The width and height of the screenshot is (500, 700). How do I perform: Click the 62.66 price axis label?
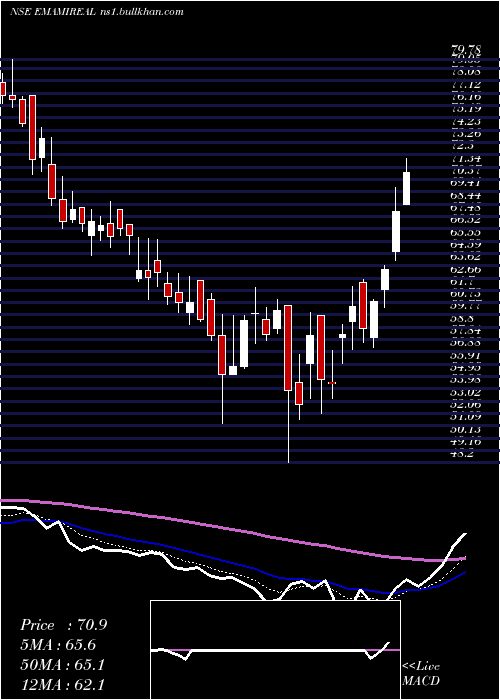tap(467, 269)
